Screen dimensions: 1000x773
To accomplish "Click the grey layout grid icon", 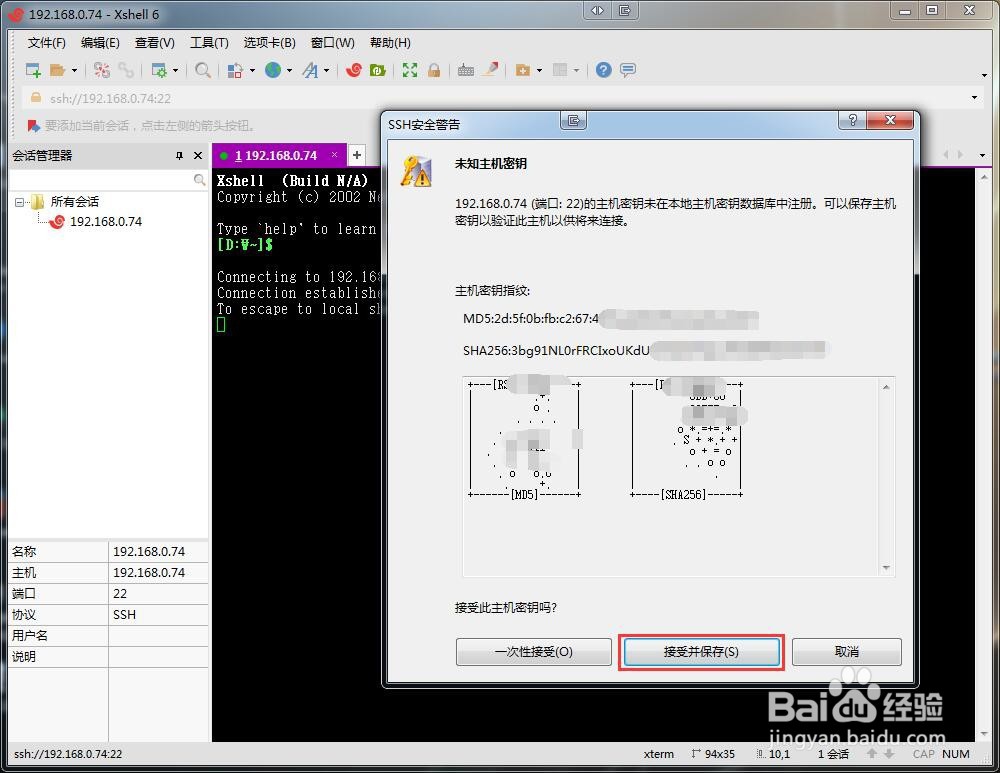I will click(560, 70).
